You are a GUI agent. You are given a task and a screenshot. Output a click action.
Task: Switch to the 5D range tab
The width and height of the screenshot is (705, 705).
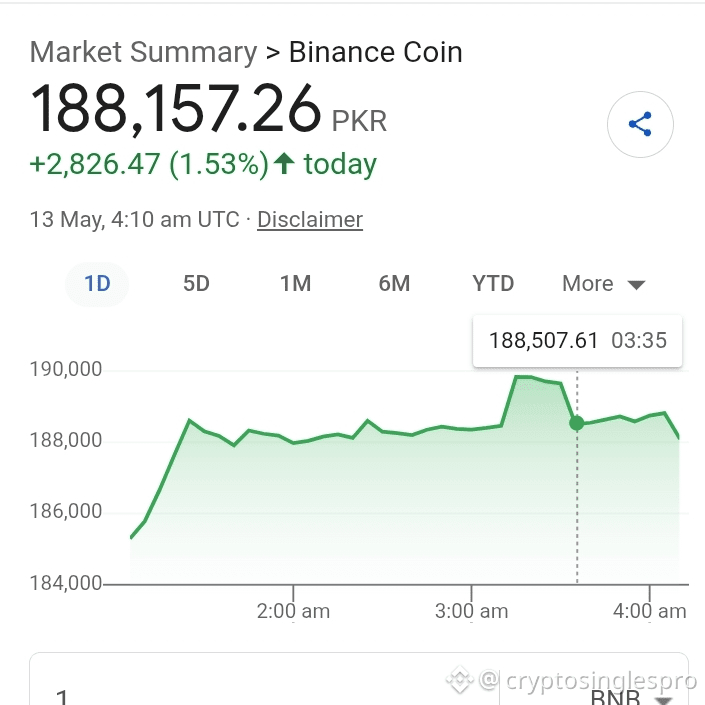click(x=196, y=284)
